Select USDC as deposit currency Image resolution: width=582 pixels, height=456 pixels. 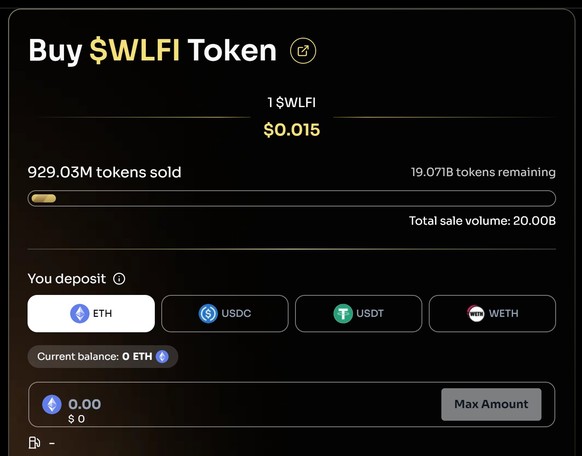point(225,314)
